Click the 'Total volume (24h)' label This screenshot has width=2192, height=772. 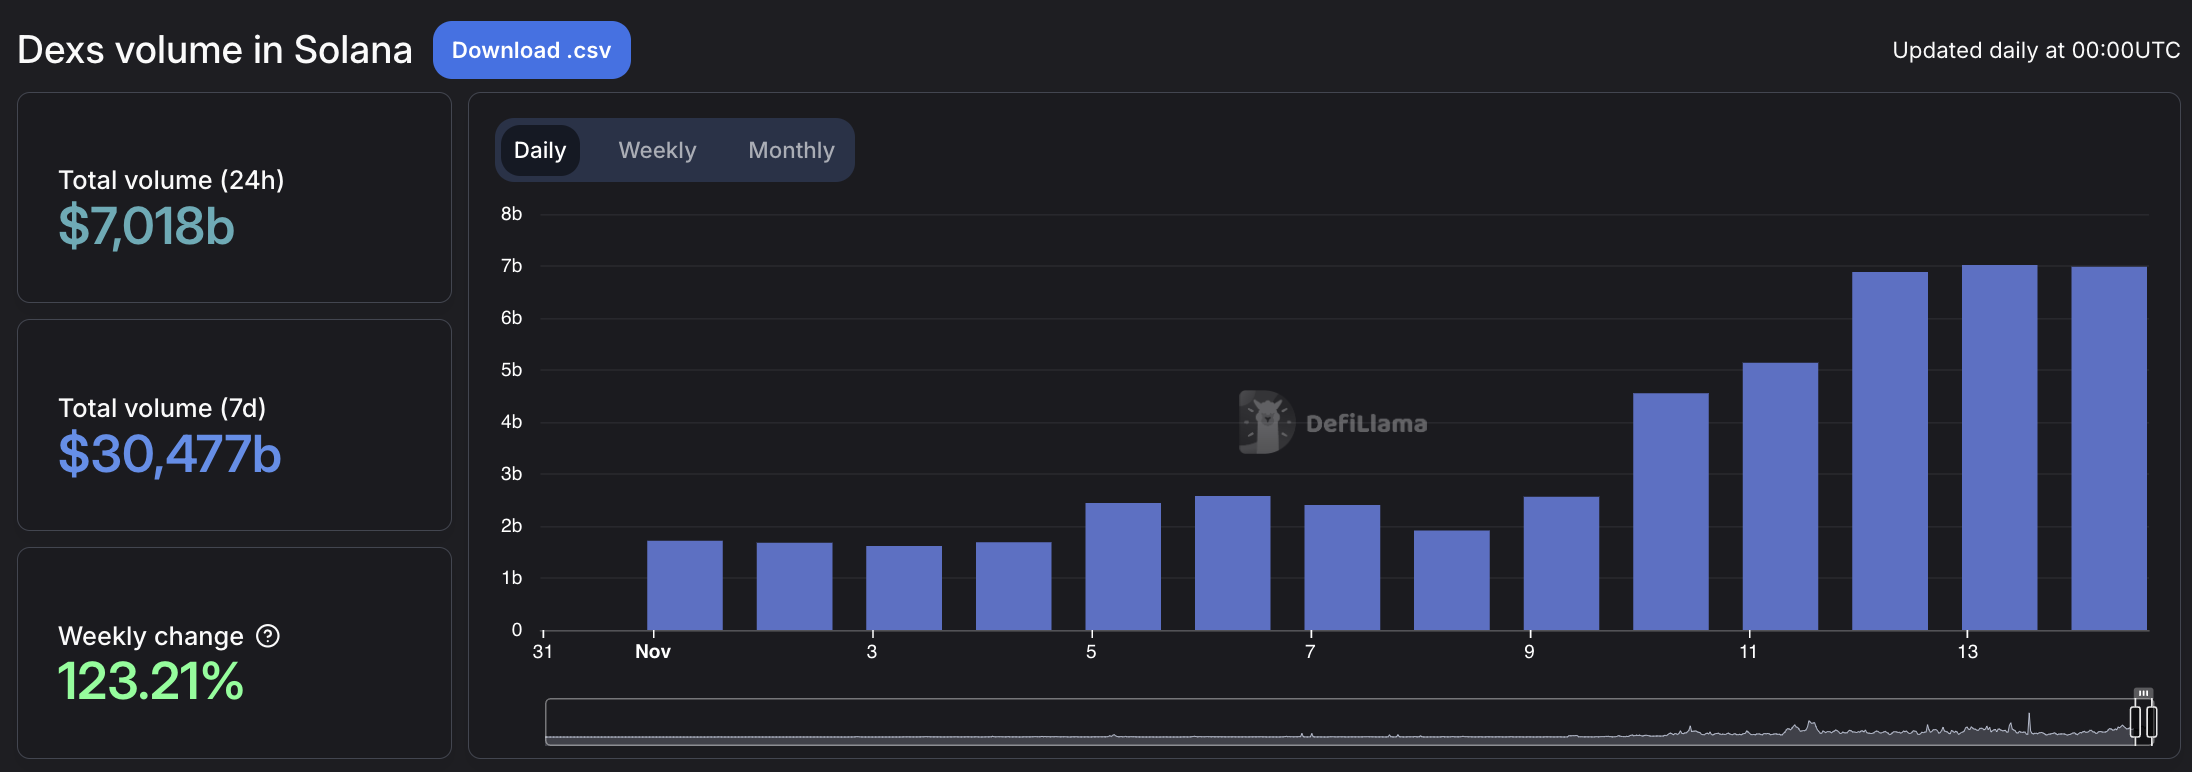tap(171, 180)
